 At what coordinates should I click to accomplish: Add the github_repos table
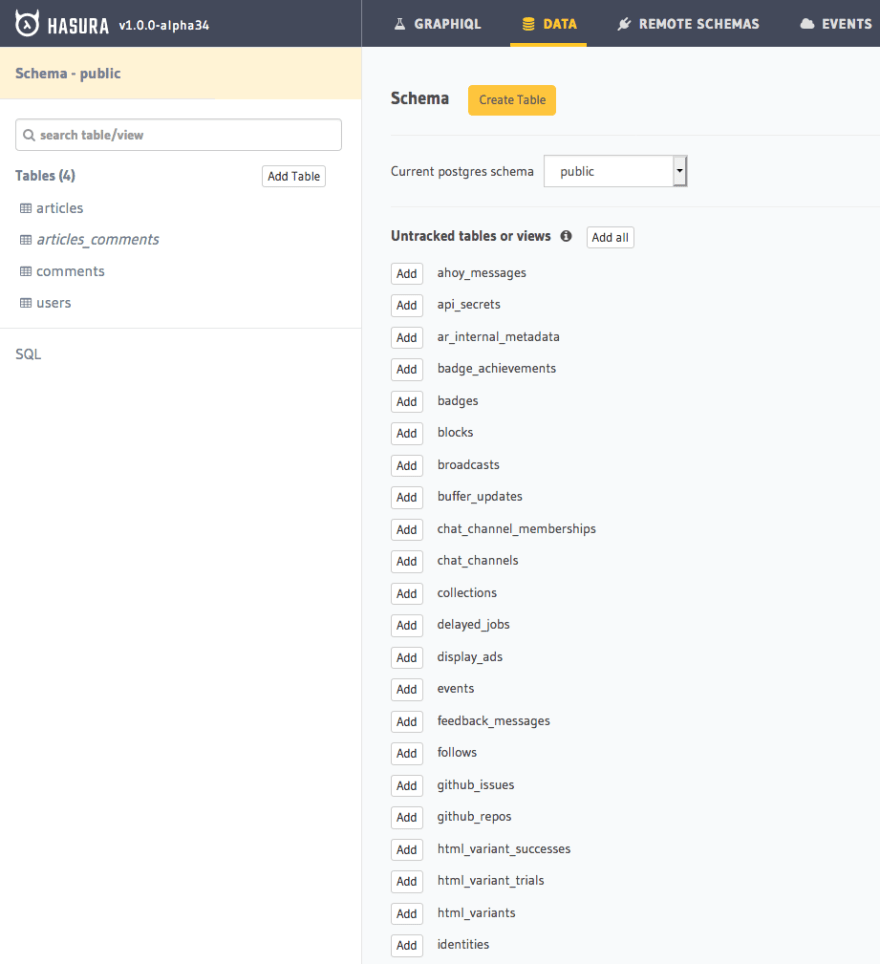point(406,818)
